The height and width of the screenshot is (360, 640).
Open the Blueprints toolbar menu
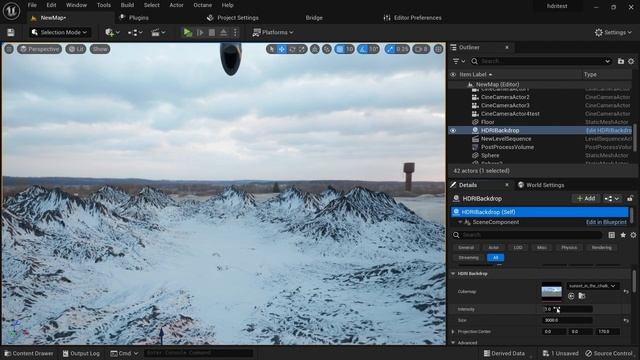[136, 32]
